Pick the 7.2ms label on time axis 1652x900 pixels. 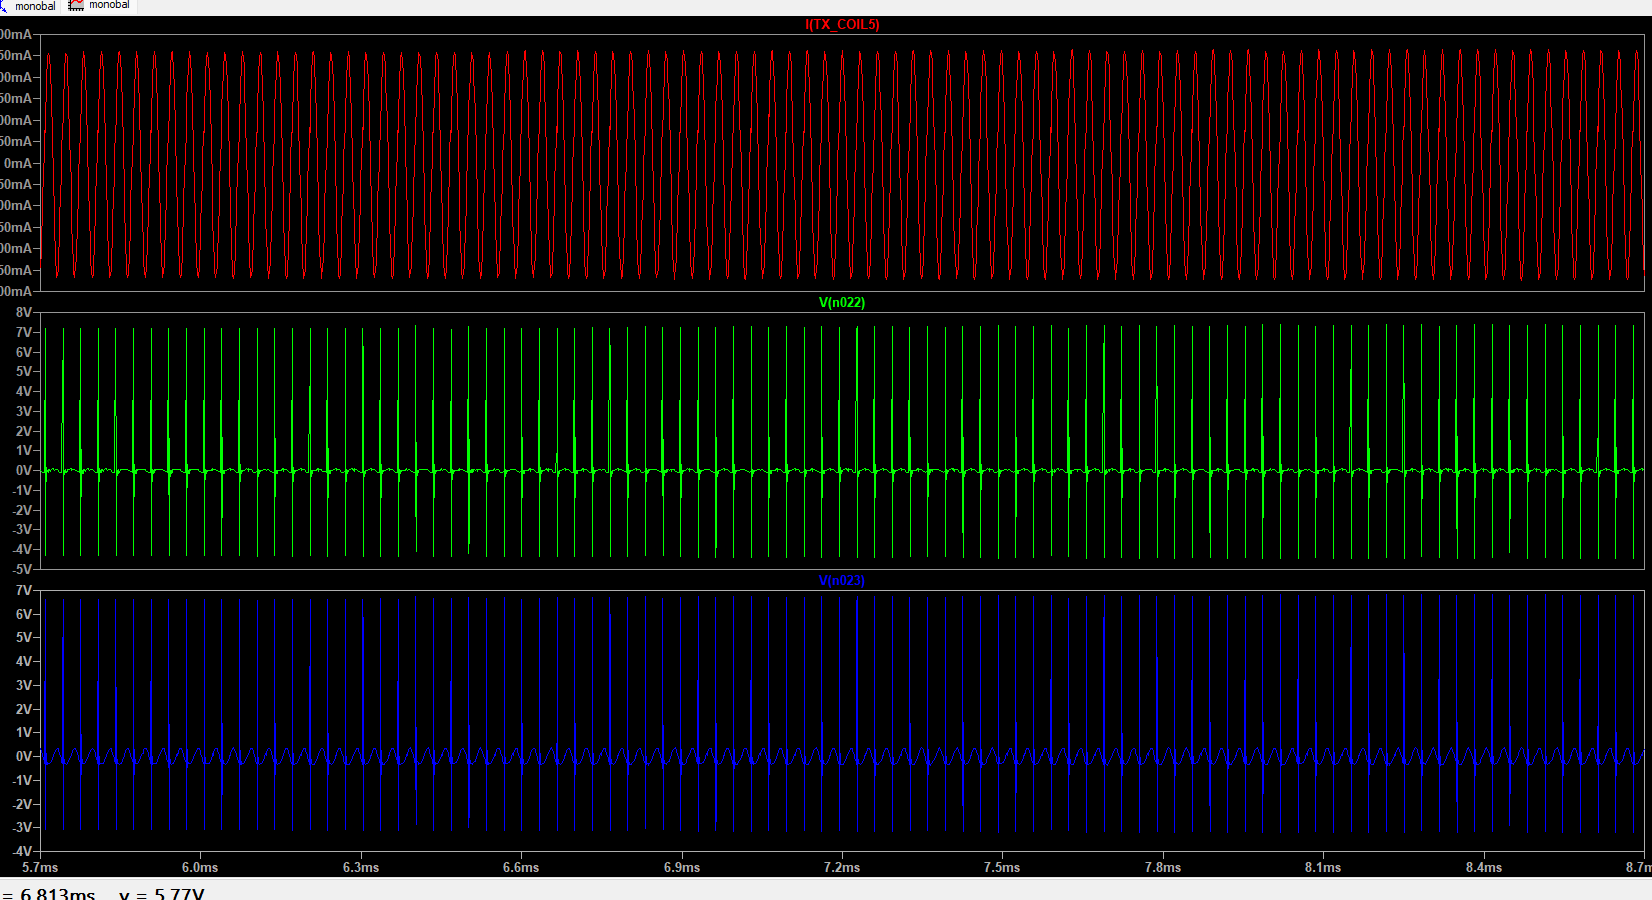pyautogui.click(x=842, y=867)
